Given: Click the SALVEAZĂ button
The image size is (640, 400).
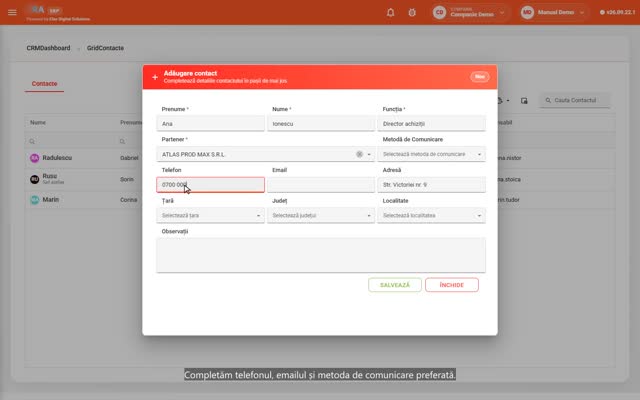Looking at the screenshot, I should point(395,285).
